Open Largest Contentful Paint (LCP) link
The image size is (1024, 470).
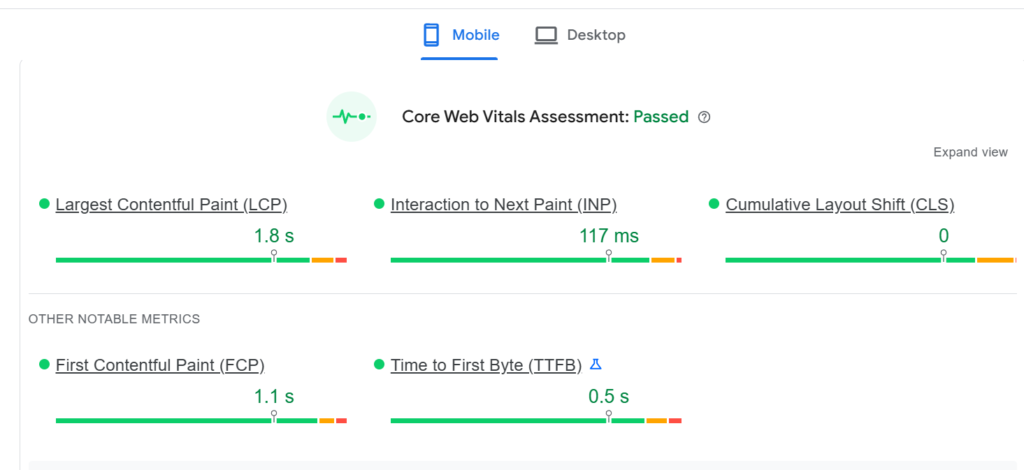171,205
